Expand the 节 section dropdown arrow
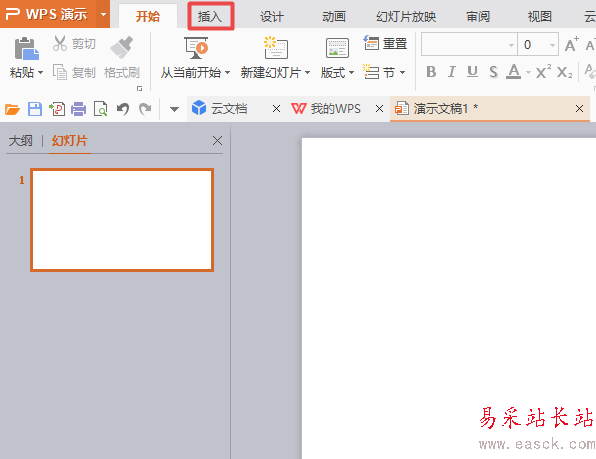Viewport: 596px width, 459px height. [x=403, y=72]
